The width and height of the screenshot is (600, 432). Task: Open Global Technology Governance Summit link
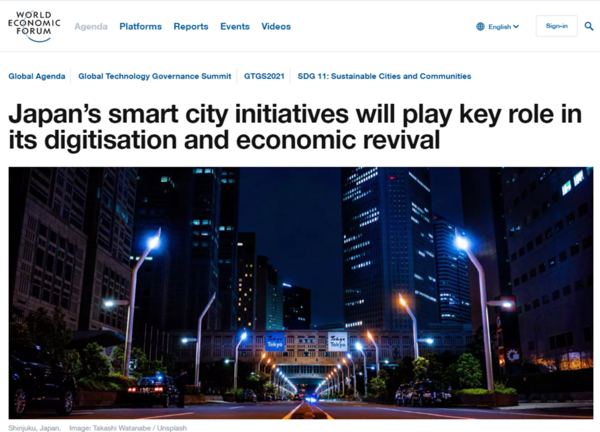pos(154,76)
